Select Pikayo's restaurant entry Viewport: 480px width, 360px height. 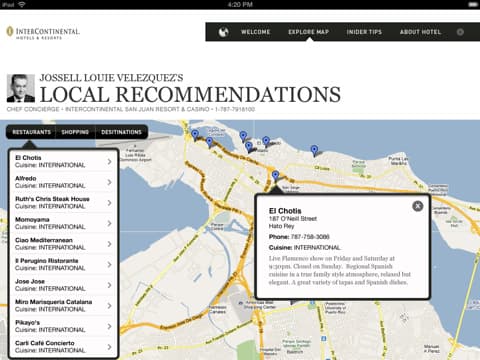point(63,326)
